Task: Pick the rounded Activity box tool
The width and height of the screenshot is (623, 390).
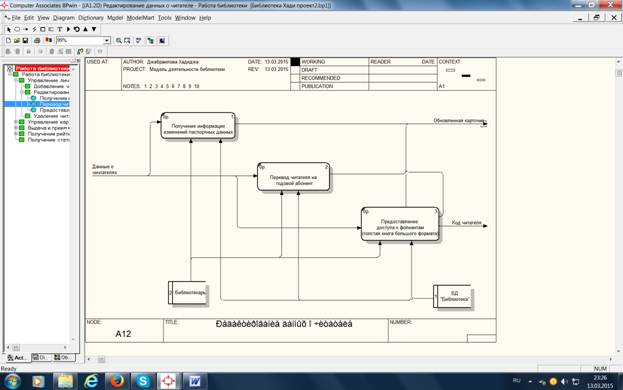Action: coord(17,29)
